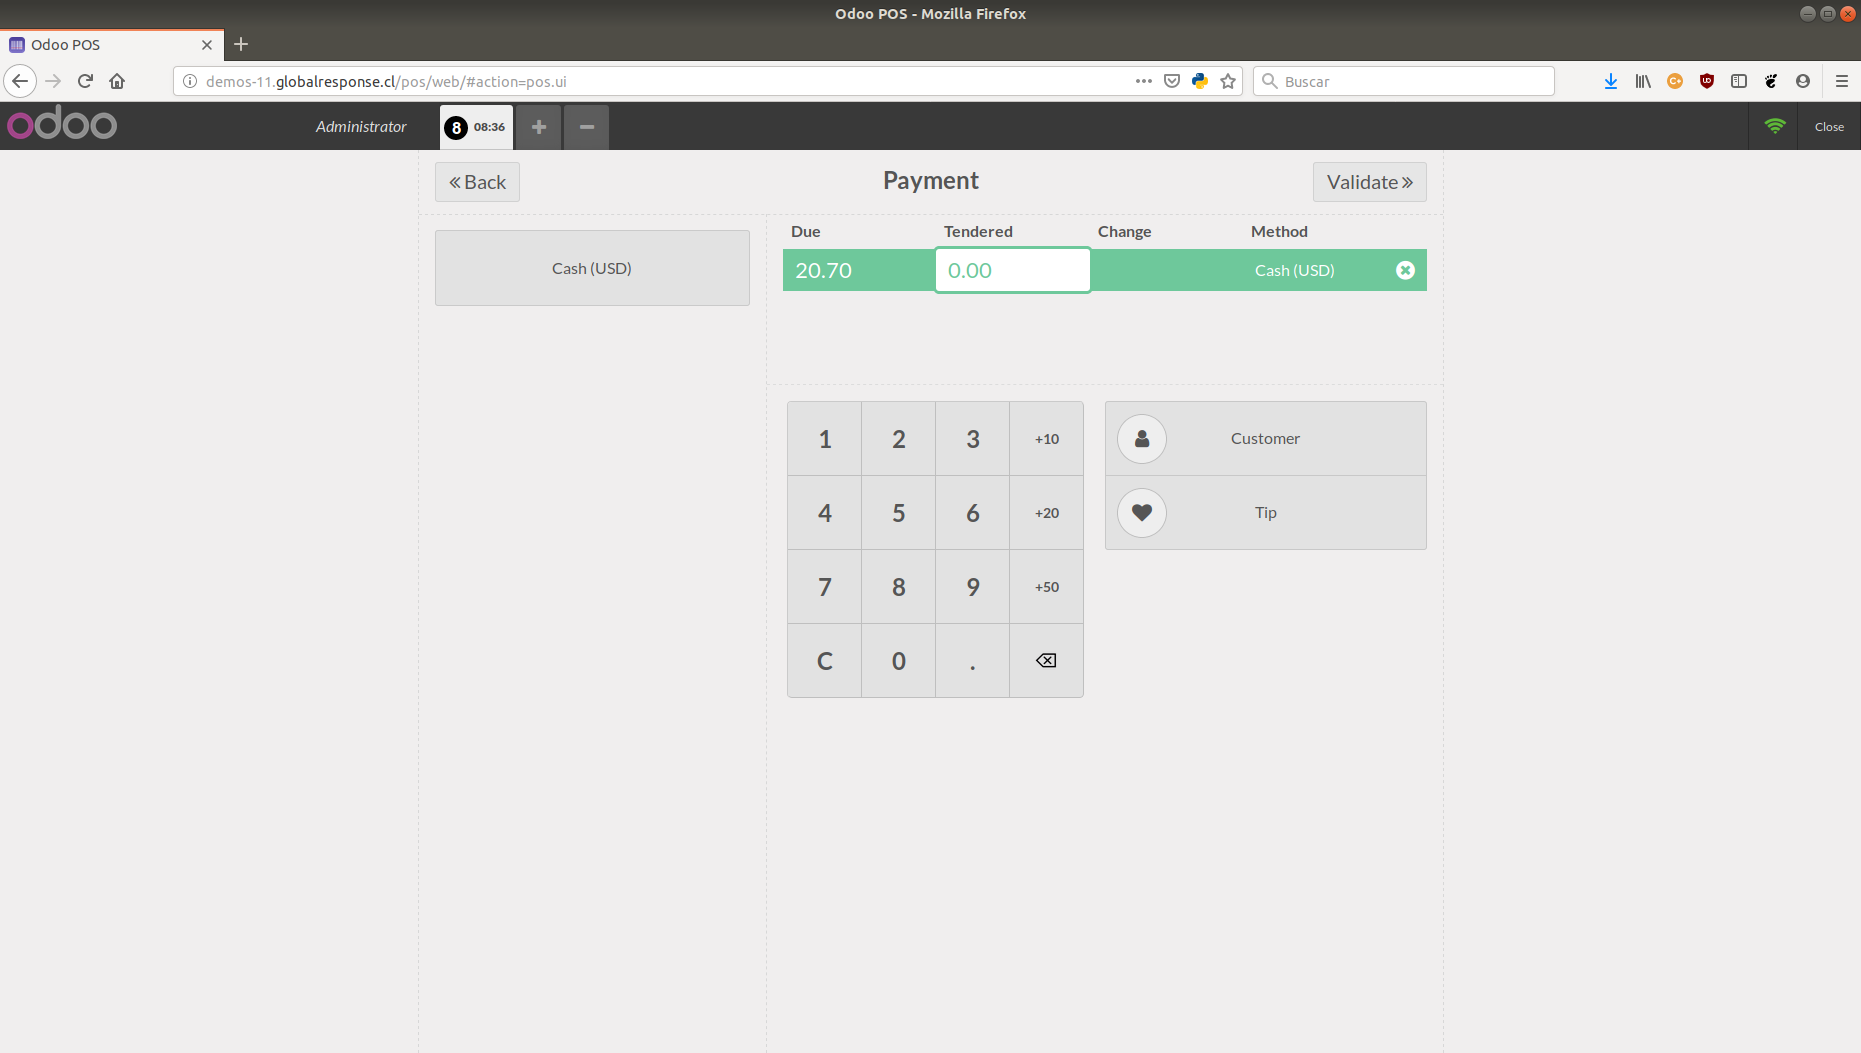Screen dimensions: 1861x1053
Task: Switch to the order tab showing 08:36
Action: [476, 127]
